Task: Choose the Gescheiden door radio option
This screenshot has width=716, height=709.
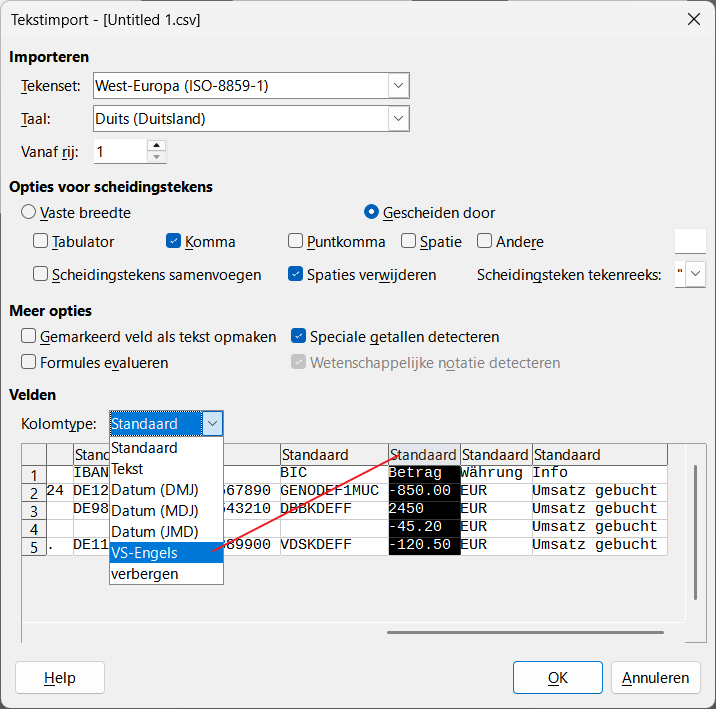Action: click(x=372, y=212)
